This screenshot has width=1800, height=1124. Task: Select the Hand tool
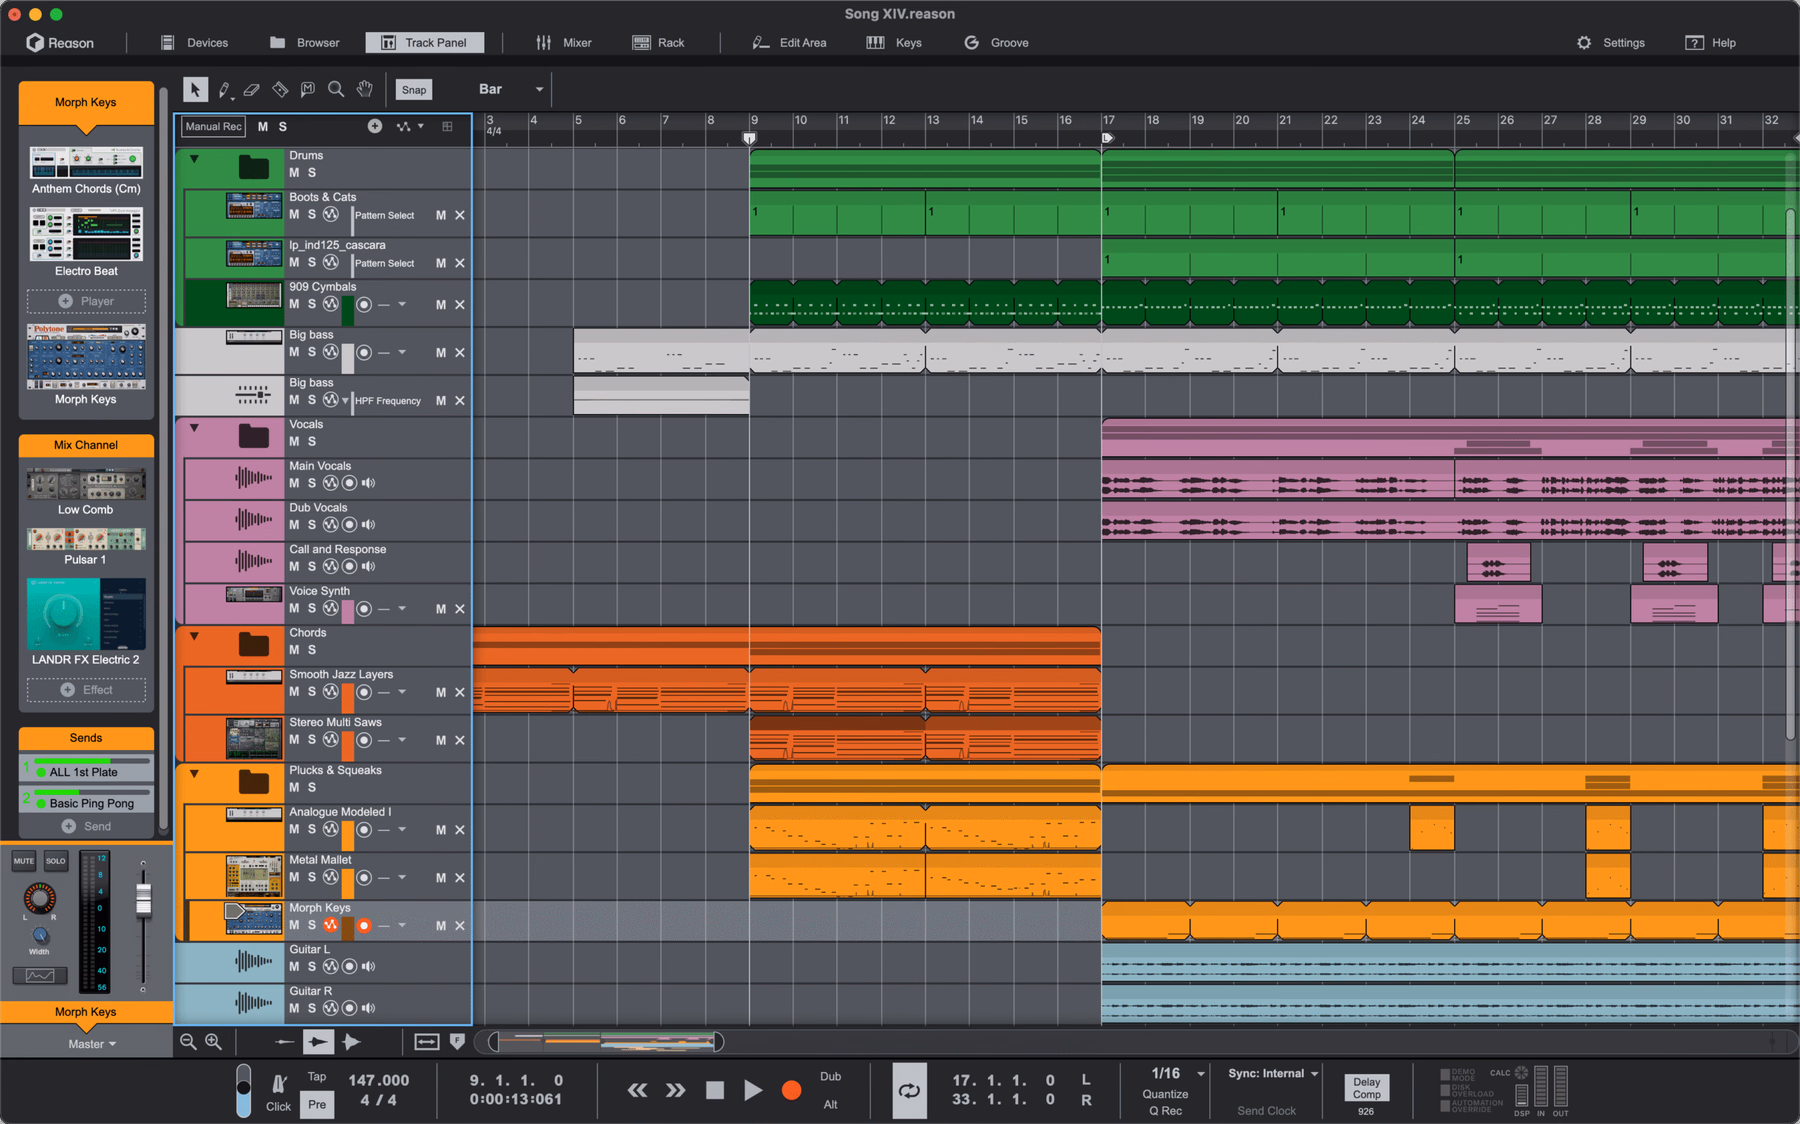(x=365, y=90)
